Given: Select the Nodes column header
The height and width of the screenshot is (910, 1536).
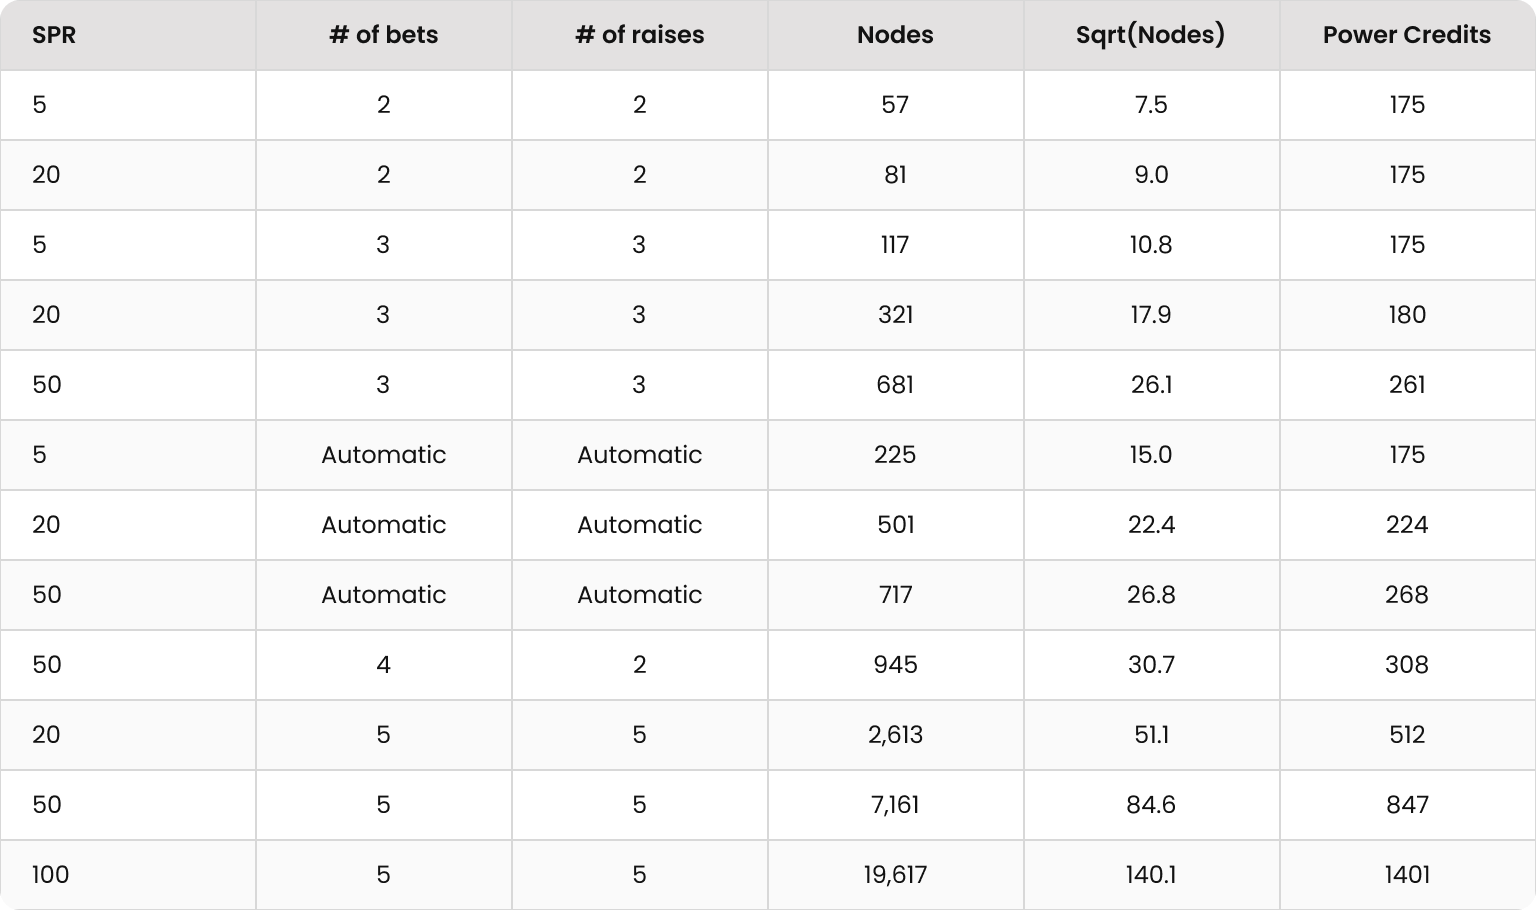Looking at the screenshot, I should [x=895, y=35].
